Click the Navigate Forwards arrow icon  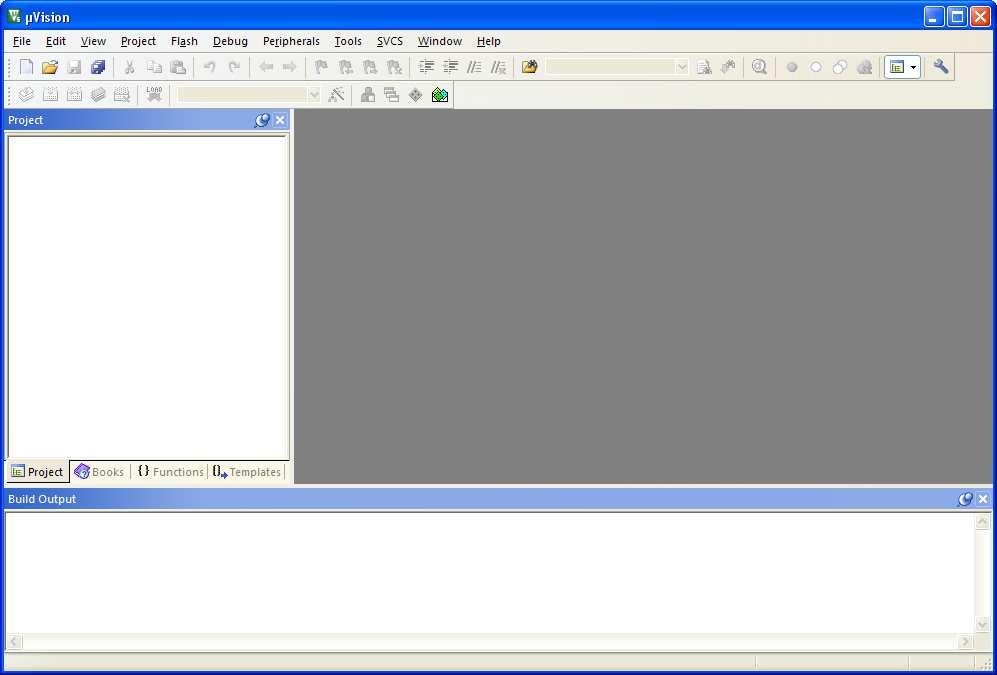click(x=289, y=67)
